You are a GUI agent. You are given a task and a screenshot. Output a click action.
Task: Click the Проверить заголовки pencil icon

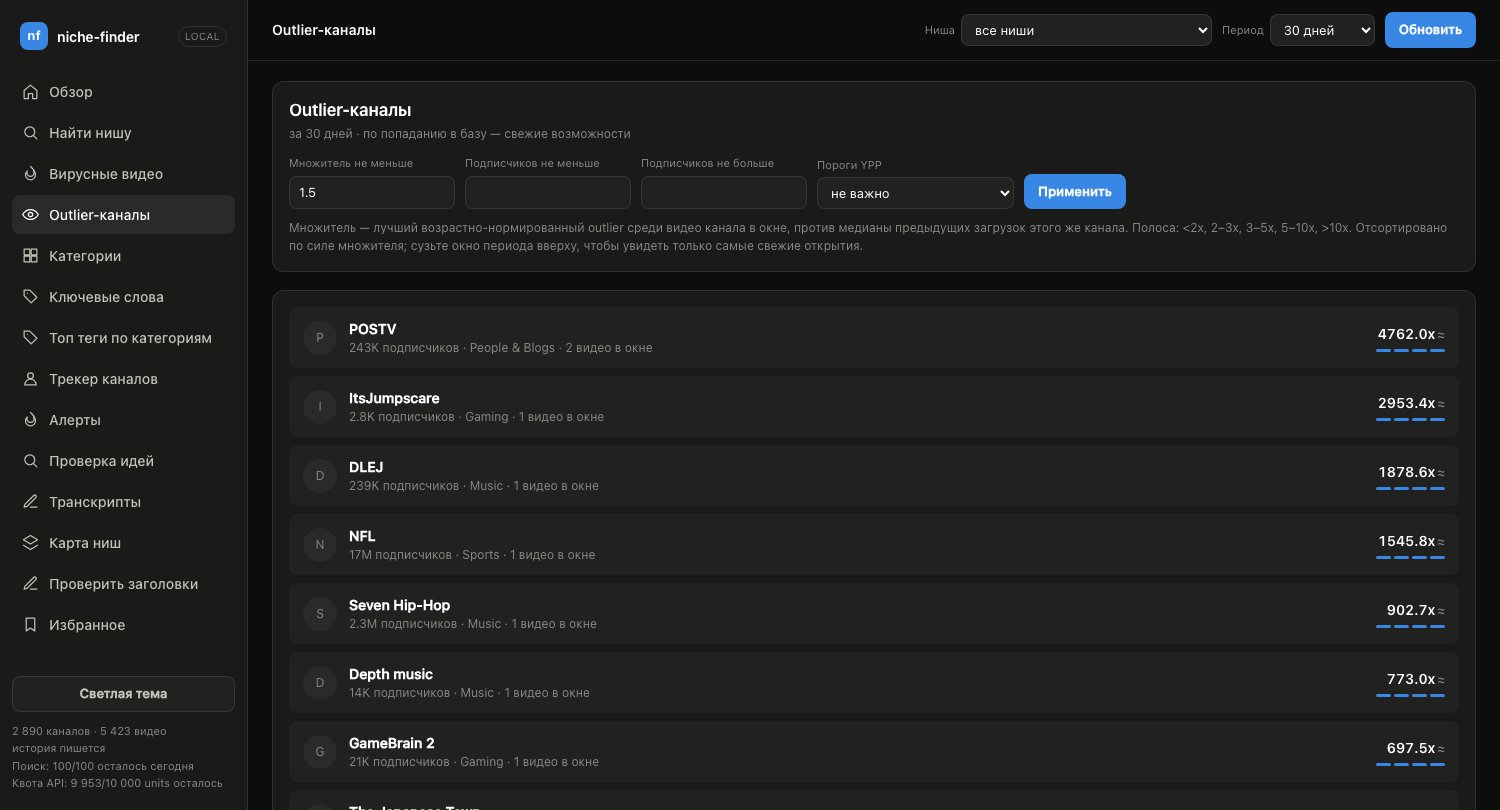pyautogui.click(x=30, y=584)
